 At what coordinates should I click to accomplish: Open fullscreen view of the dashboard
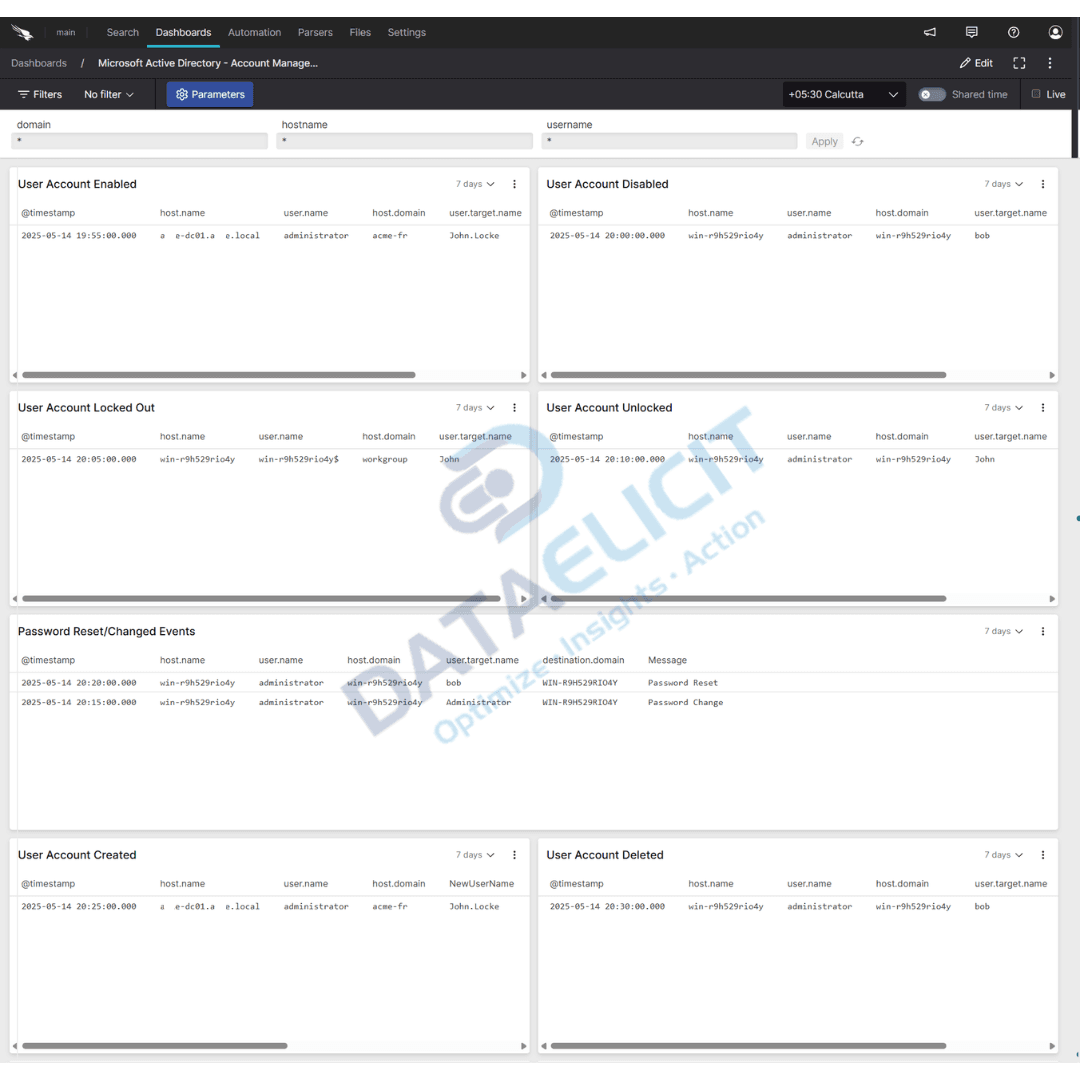(x=1019, y=62)
